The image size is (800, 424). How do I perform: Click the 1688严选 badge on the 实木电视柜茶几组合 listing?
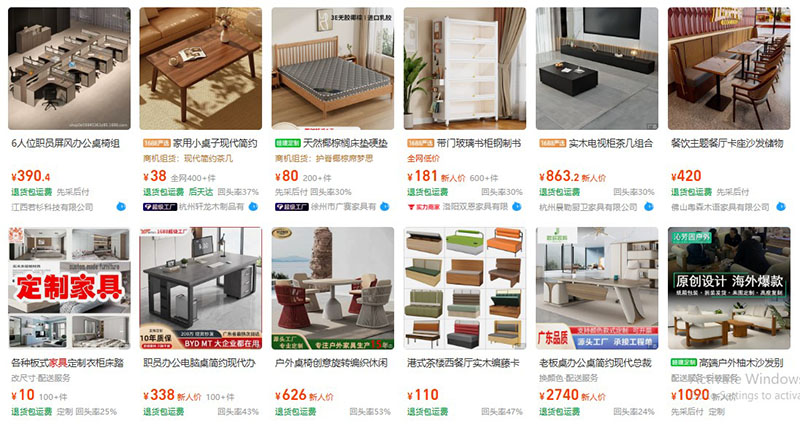point(553,143)
